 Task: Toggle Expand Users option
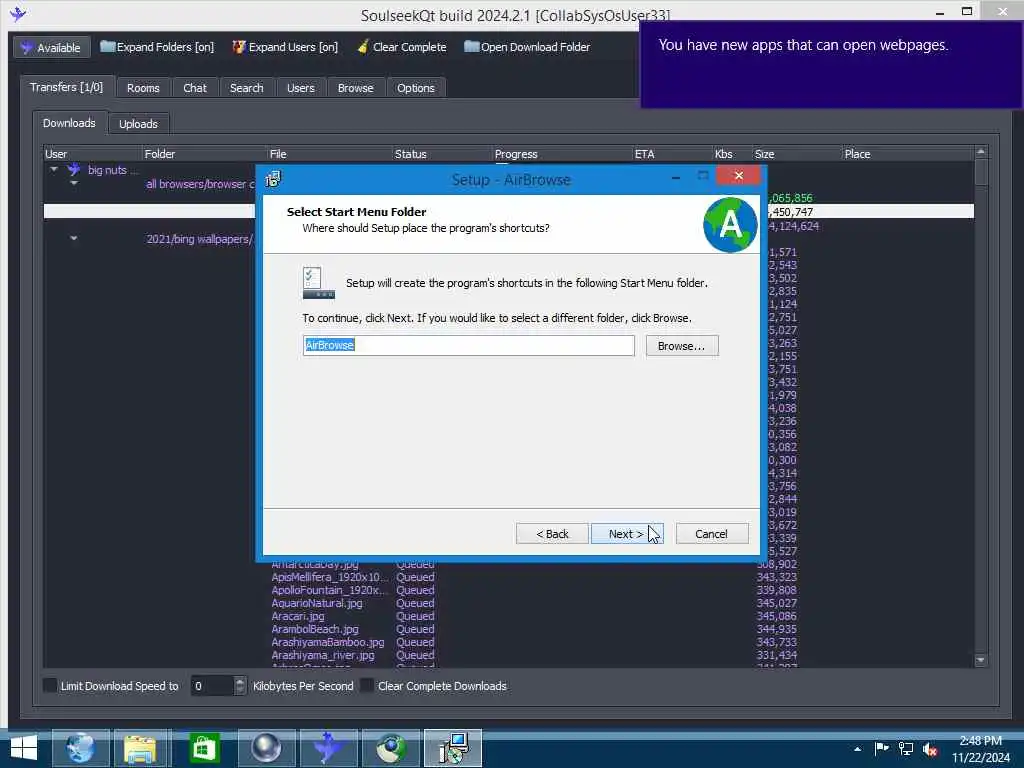tap(285, 47)
